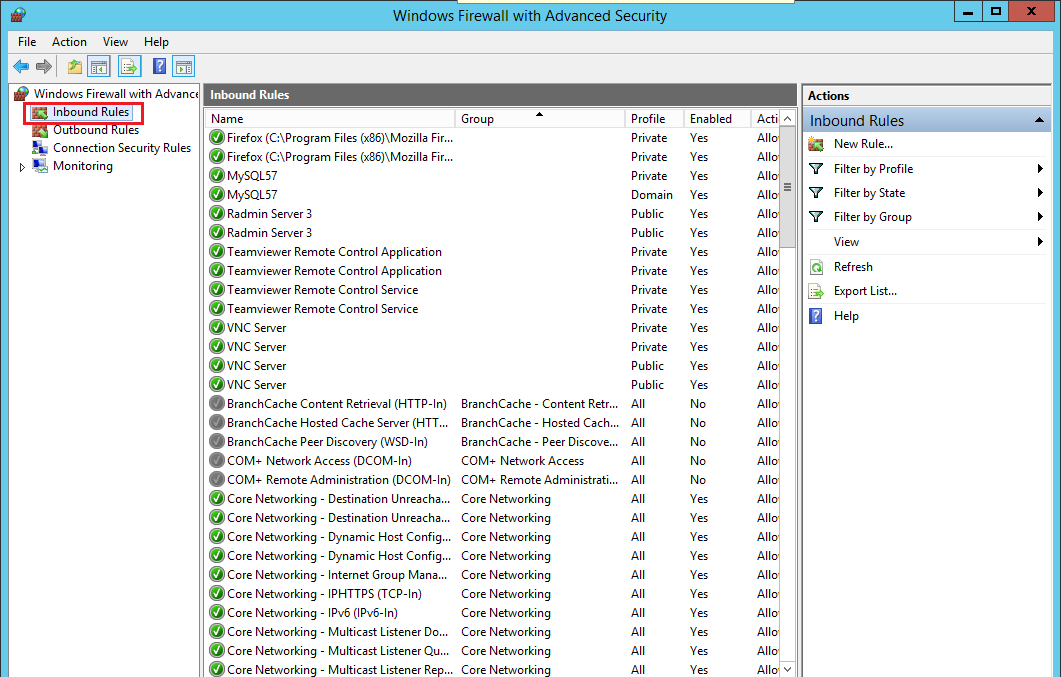Click the export list document toolbar icon
This screenshot has height=677, width=1061.
[x=128, y=66]
